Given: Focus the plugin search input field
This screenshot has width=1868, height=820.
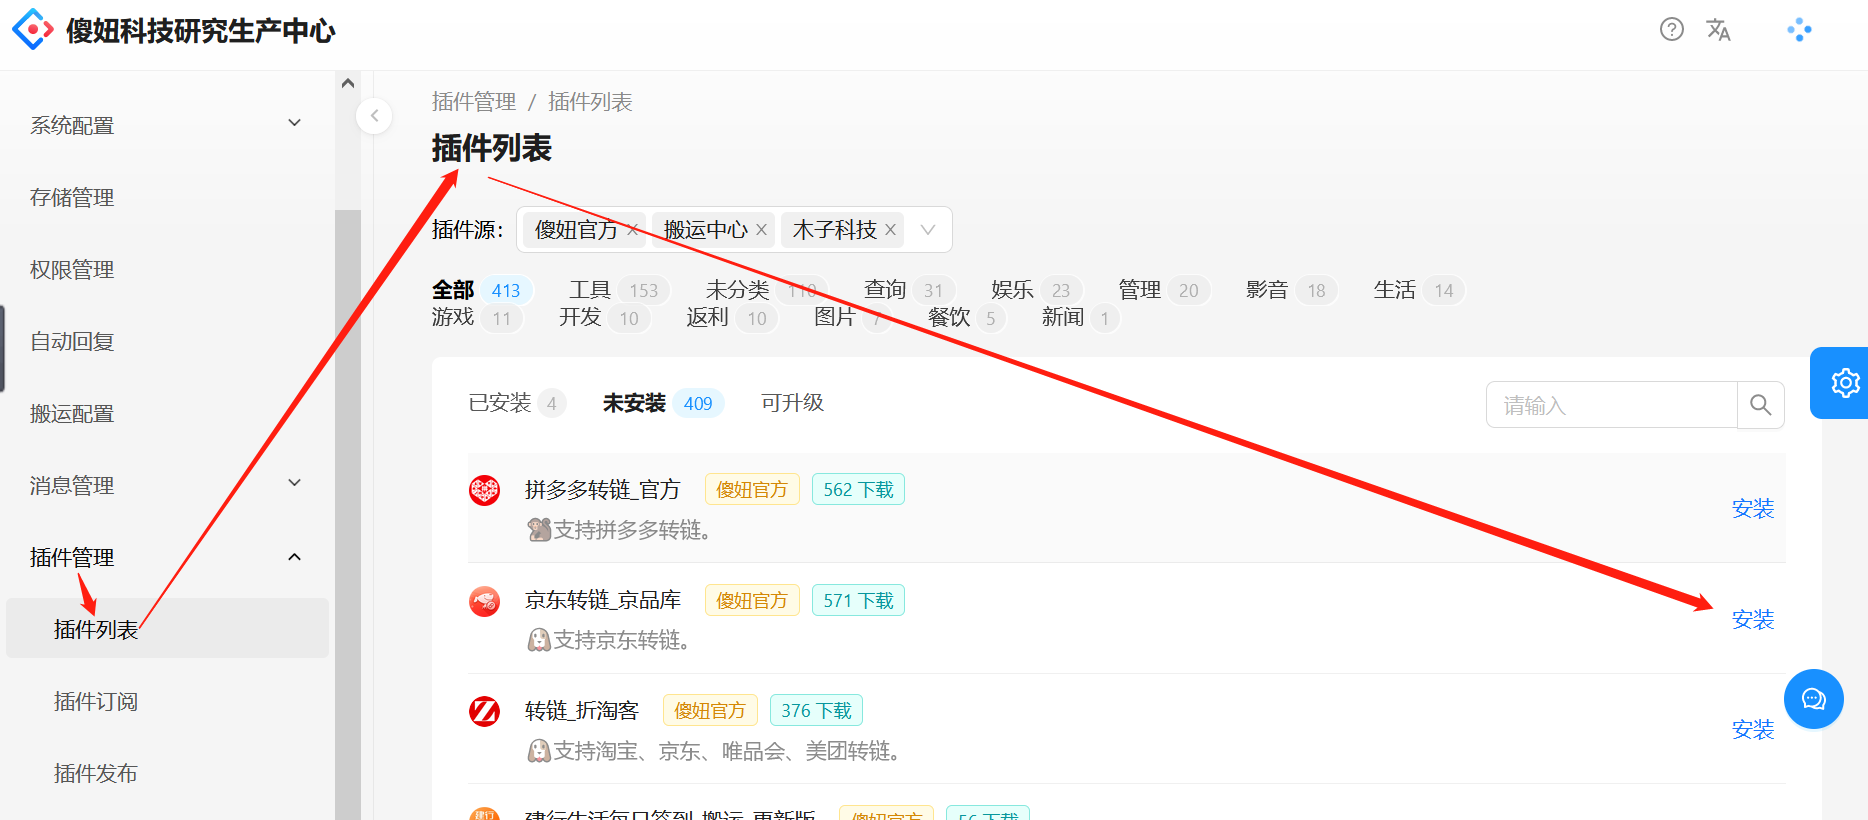Looking at the screenshot, I should click(1611, 405).
